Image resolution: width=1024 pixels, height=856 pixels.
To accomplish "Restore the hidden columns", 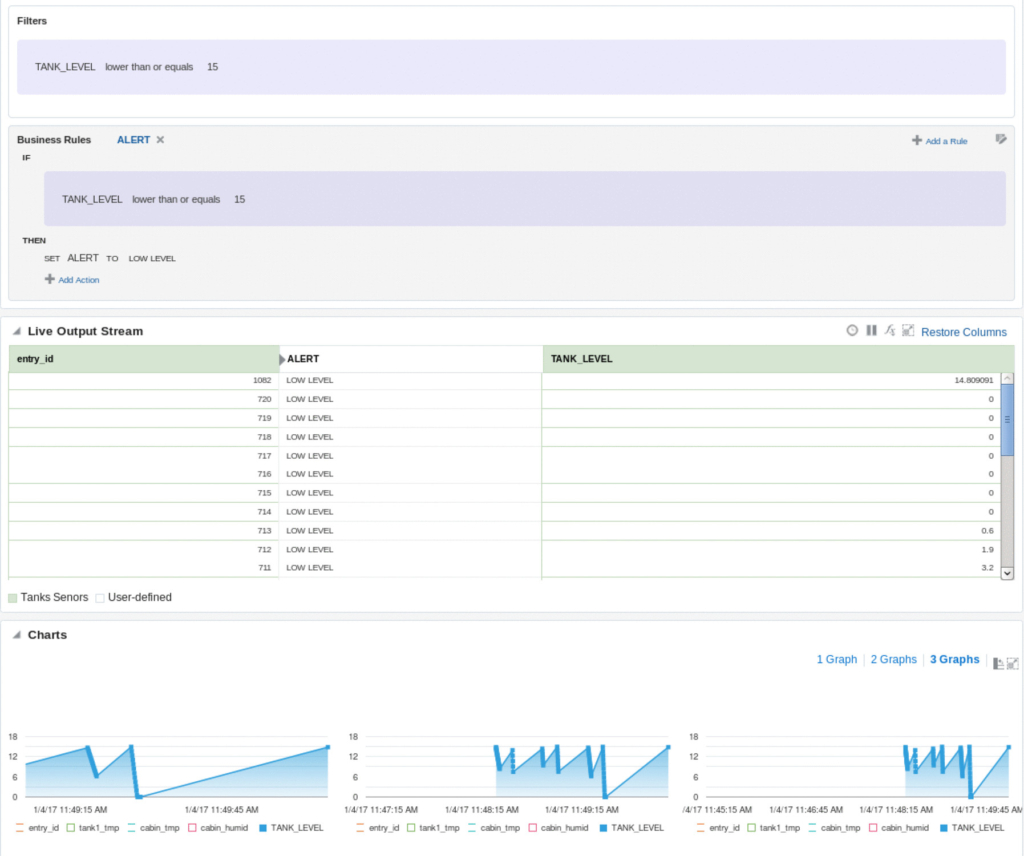I will [964, 332].
